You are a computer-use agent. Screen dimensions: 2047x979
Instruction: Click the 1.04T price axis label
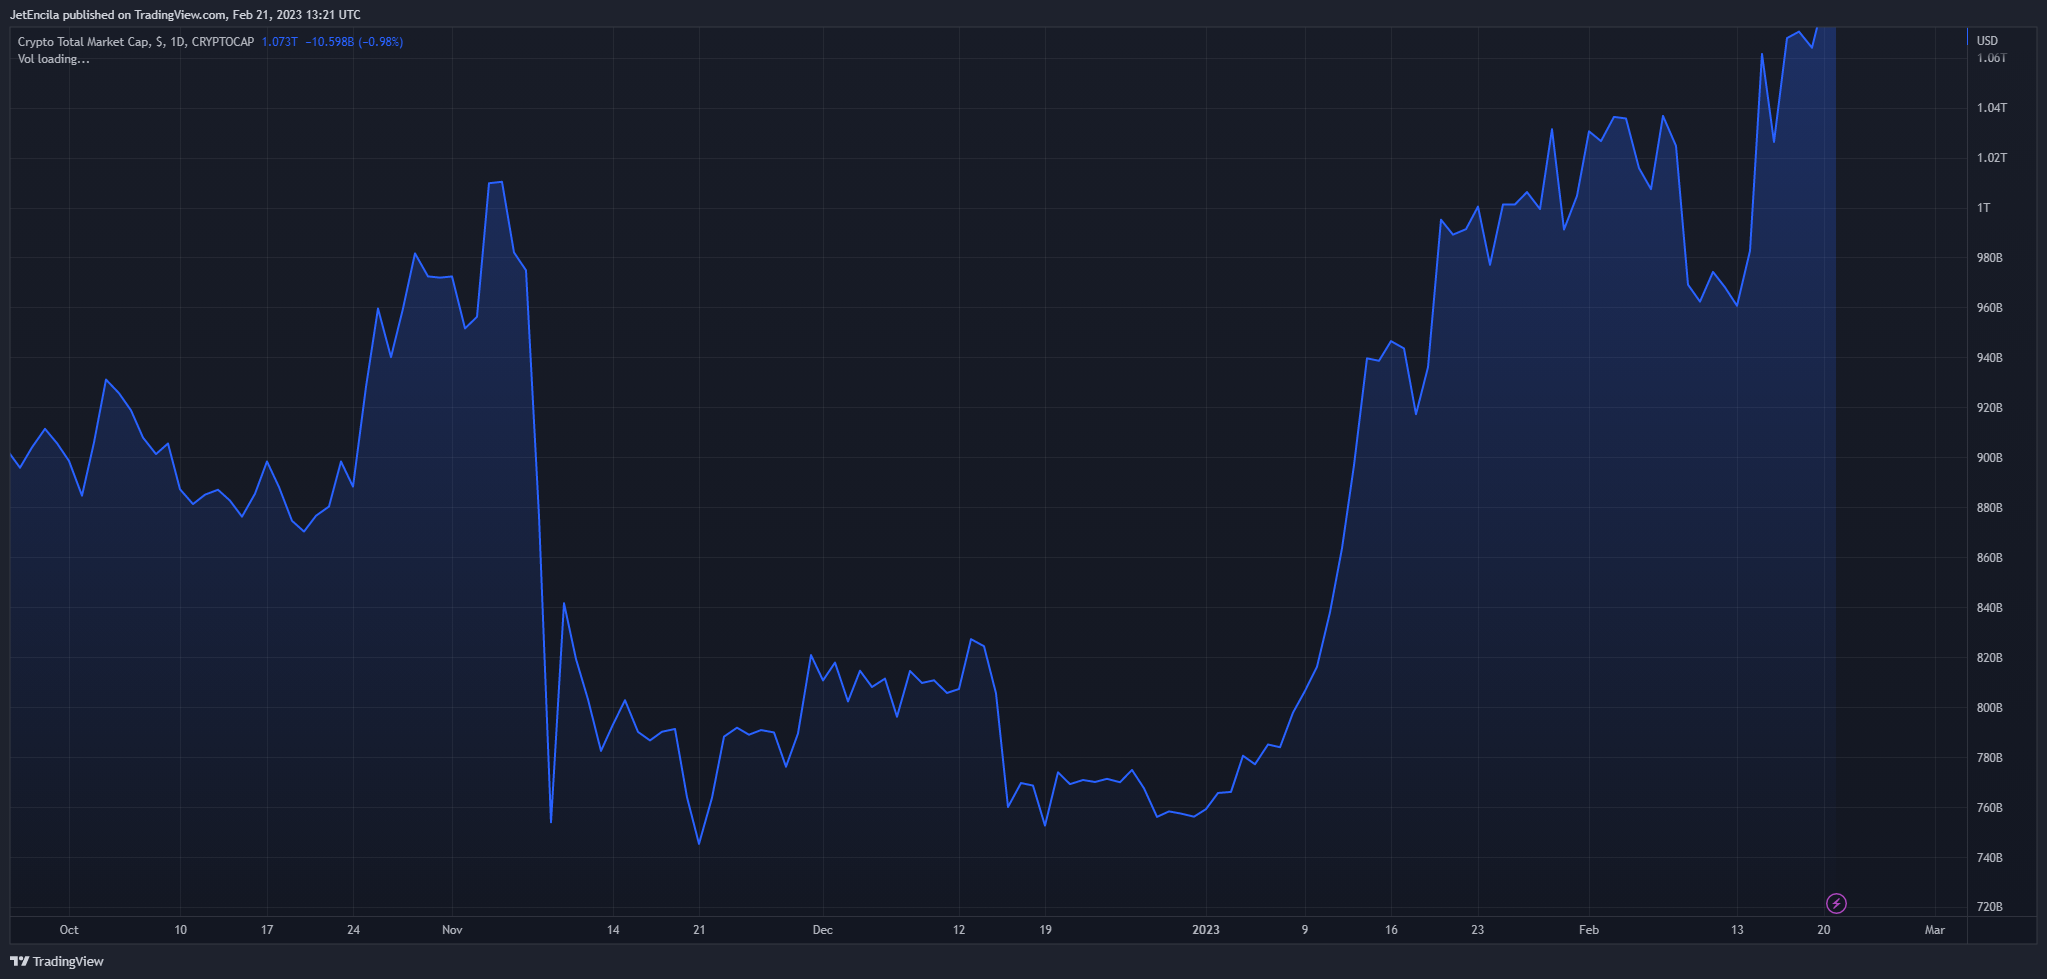click(1991, 108)
